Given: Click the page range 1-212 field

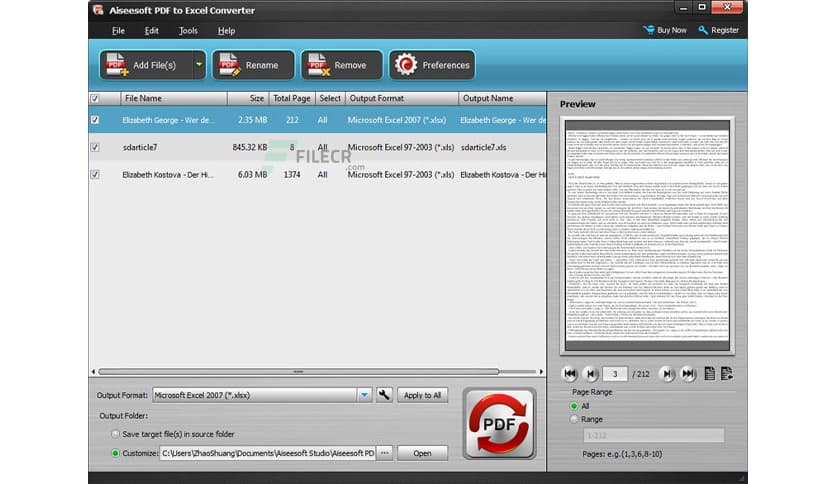Looking at the screenshot, I should coord(654,435).
